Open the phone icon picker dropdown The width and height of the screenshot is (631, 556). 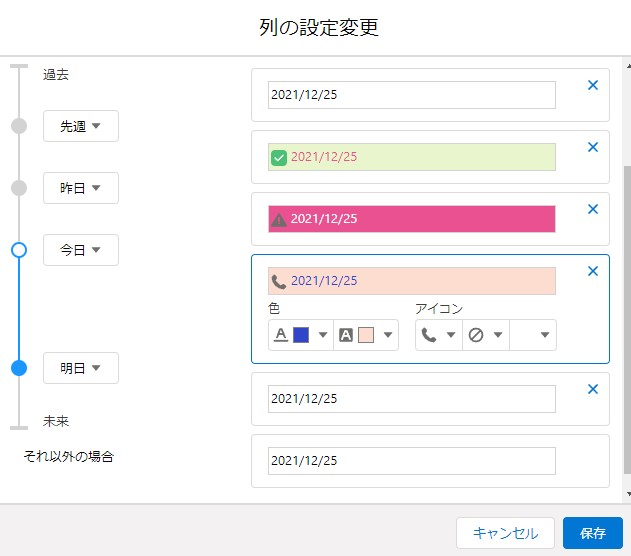[439, 335]
